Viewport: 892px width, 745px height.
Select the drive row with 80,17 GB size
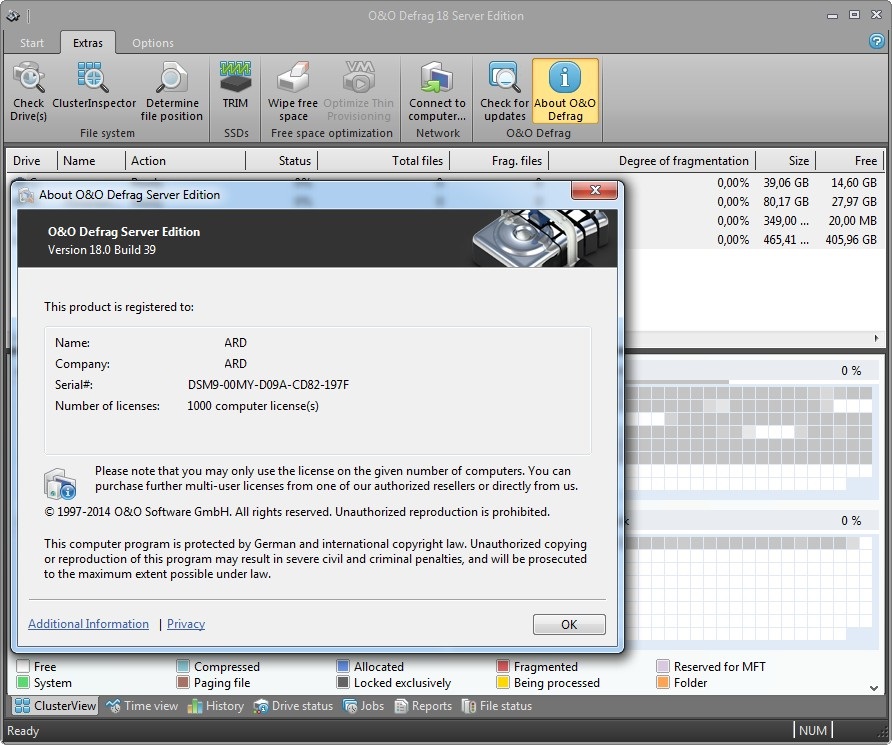tap(754, 201)
